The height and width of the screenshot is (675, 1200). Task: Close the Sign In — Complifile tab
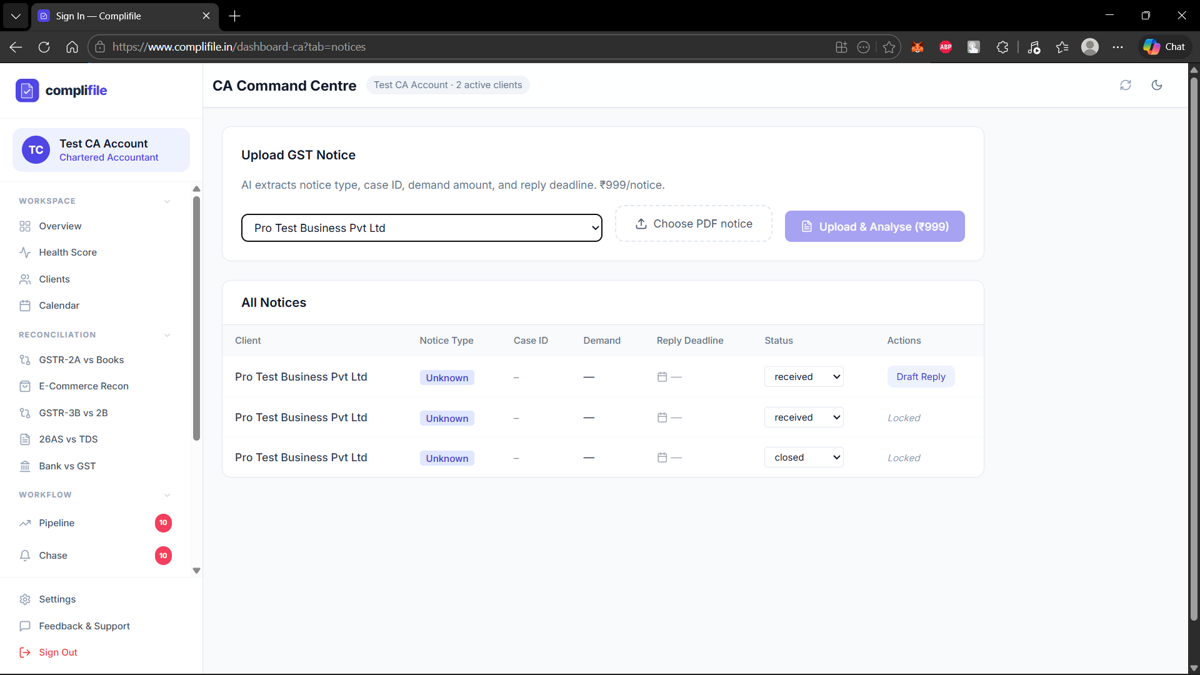coord(206,16)
